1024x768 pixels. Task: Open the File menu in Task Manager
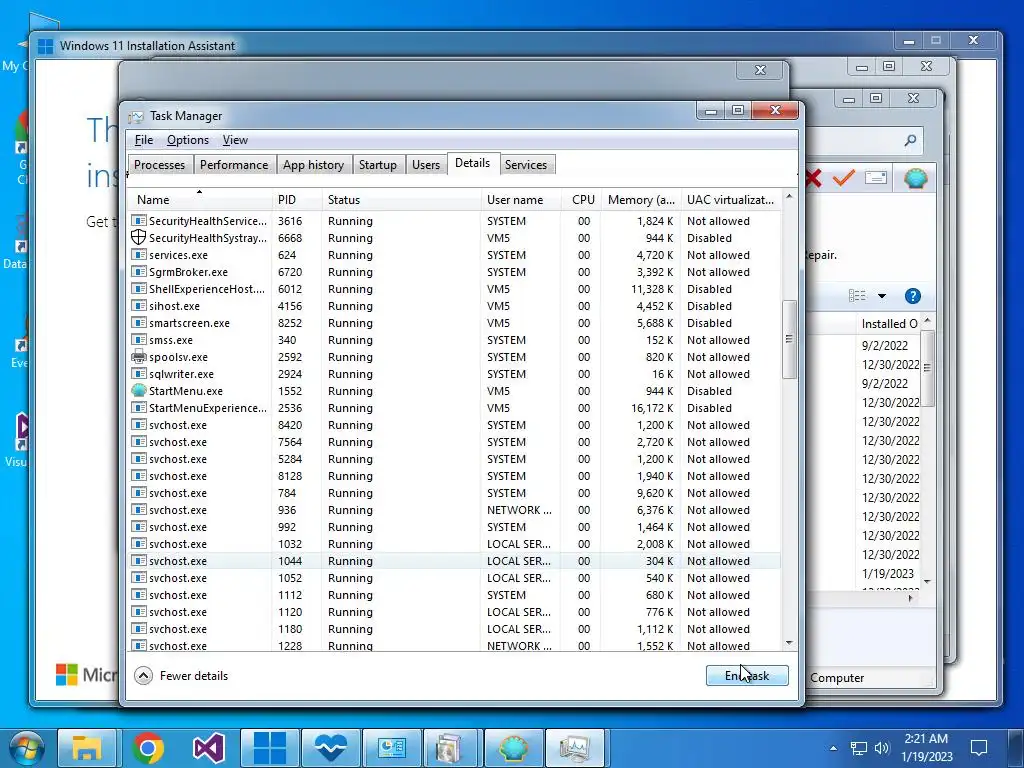point(144,140)
